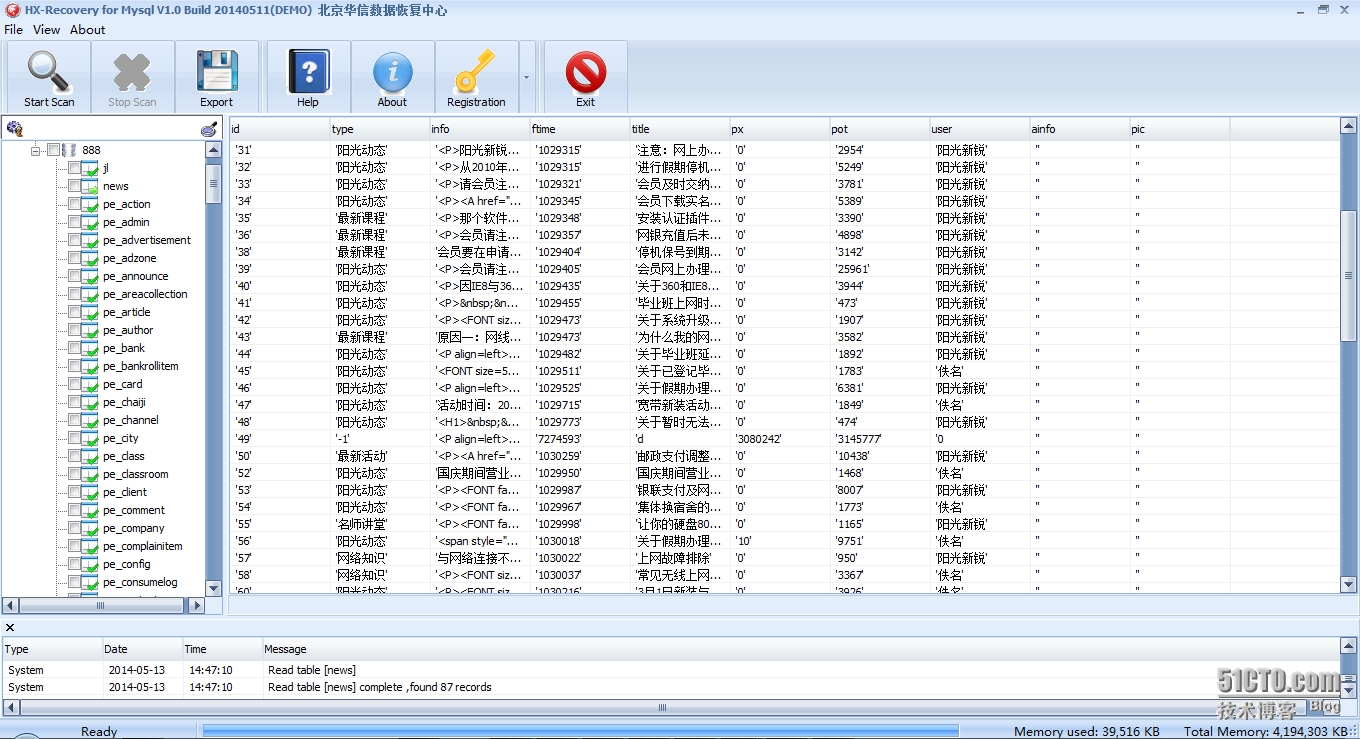Click the pot column header
The height and width of the screenshot is (739, 1360).
point(880,129)
